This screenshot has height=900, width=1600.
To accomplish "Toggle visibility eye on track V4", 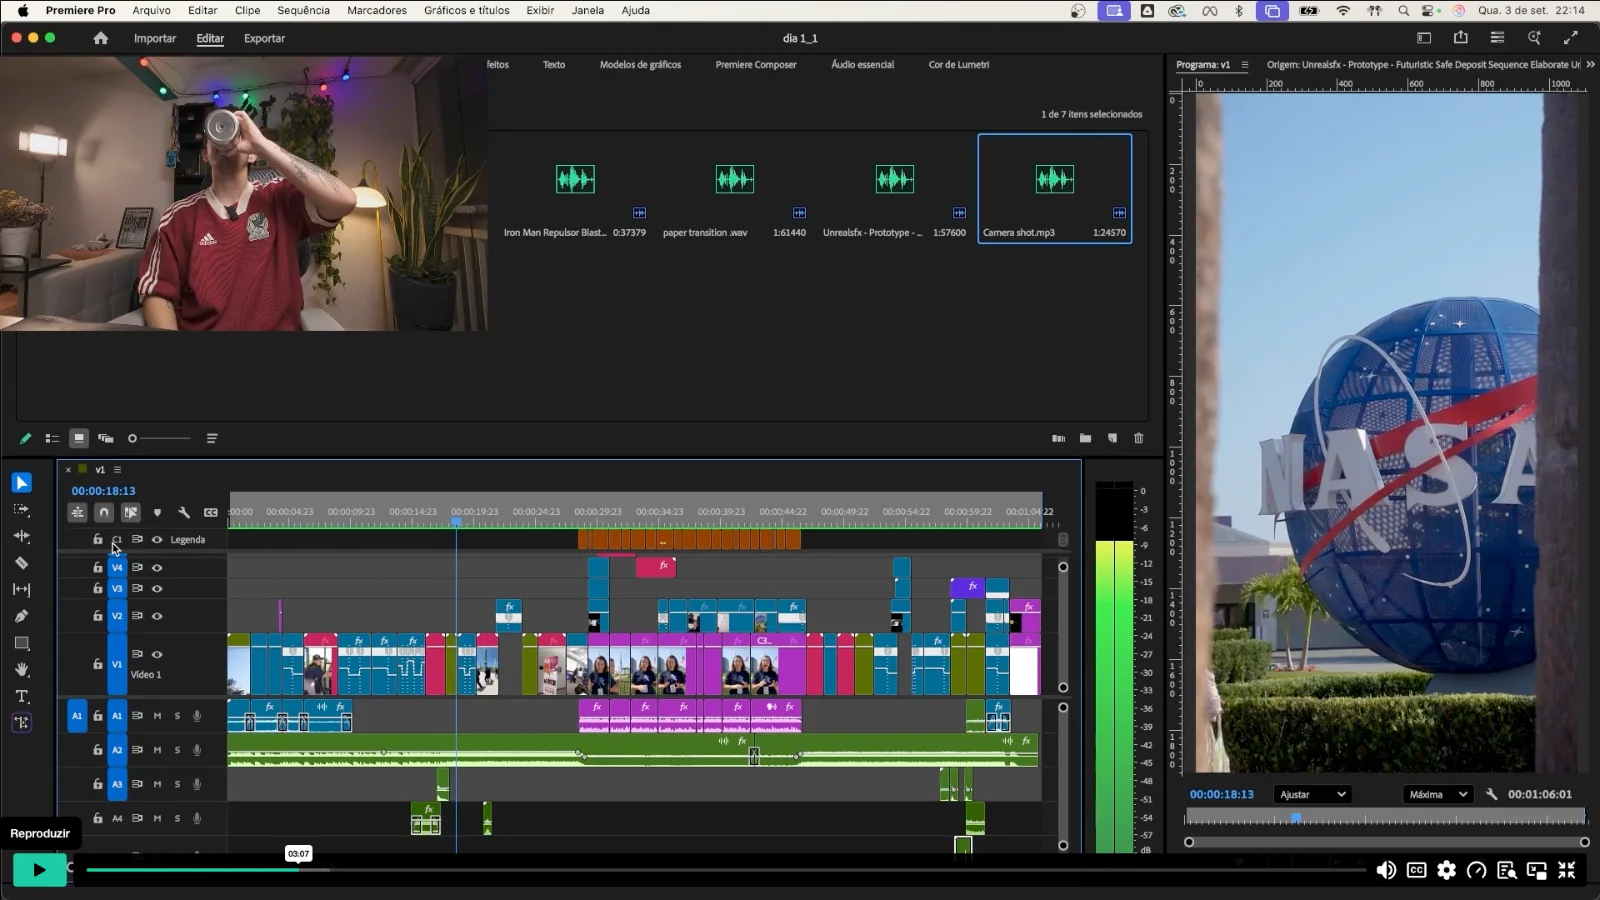I will point(157,567).
